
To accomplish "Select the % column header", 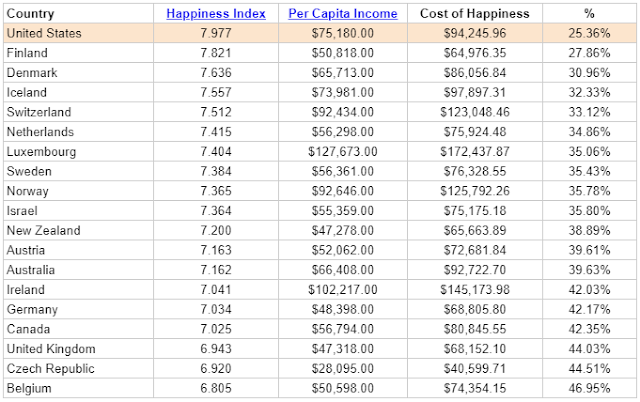I will point(589,13).
